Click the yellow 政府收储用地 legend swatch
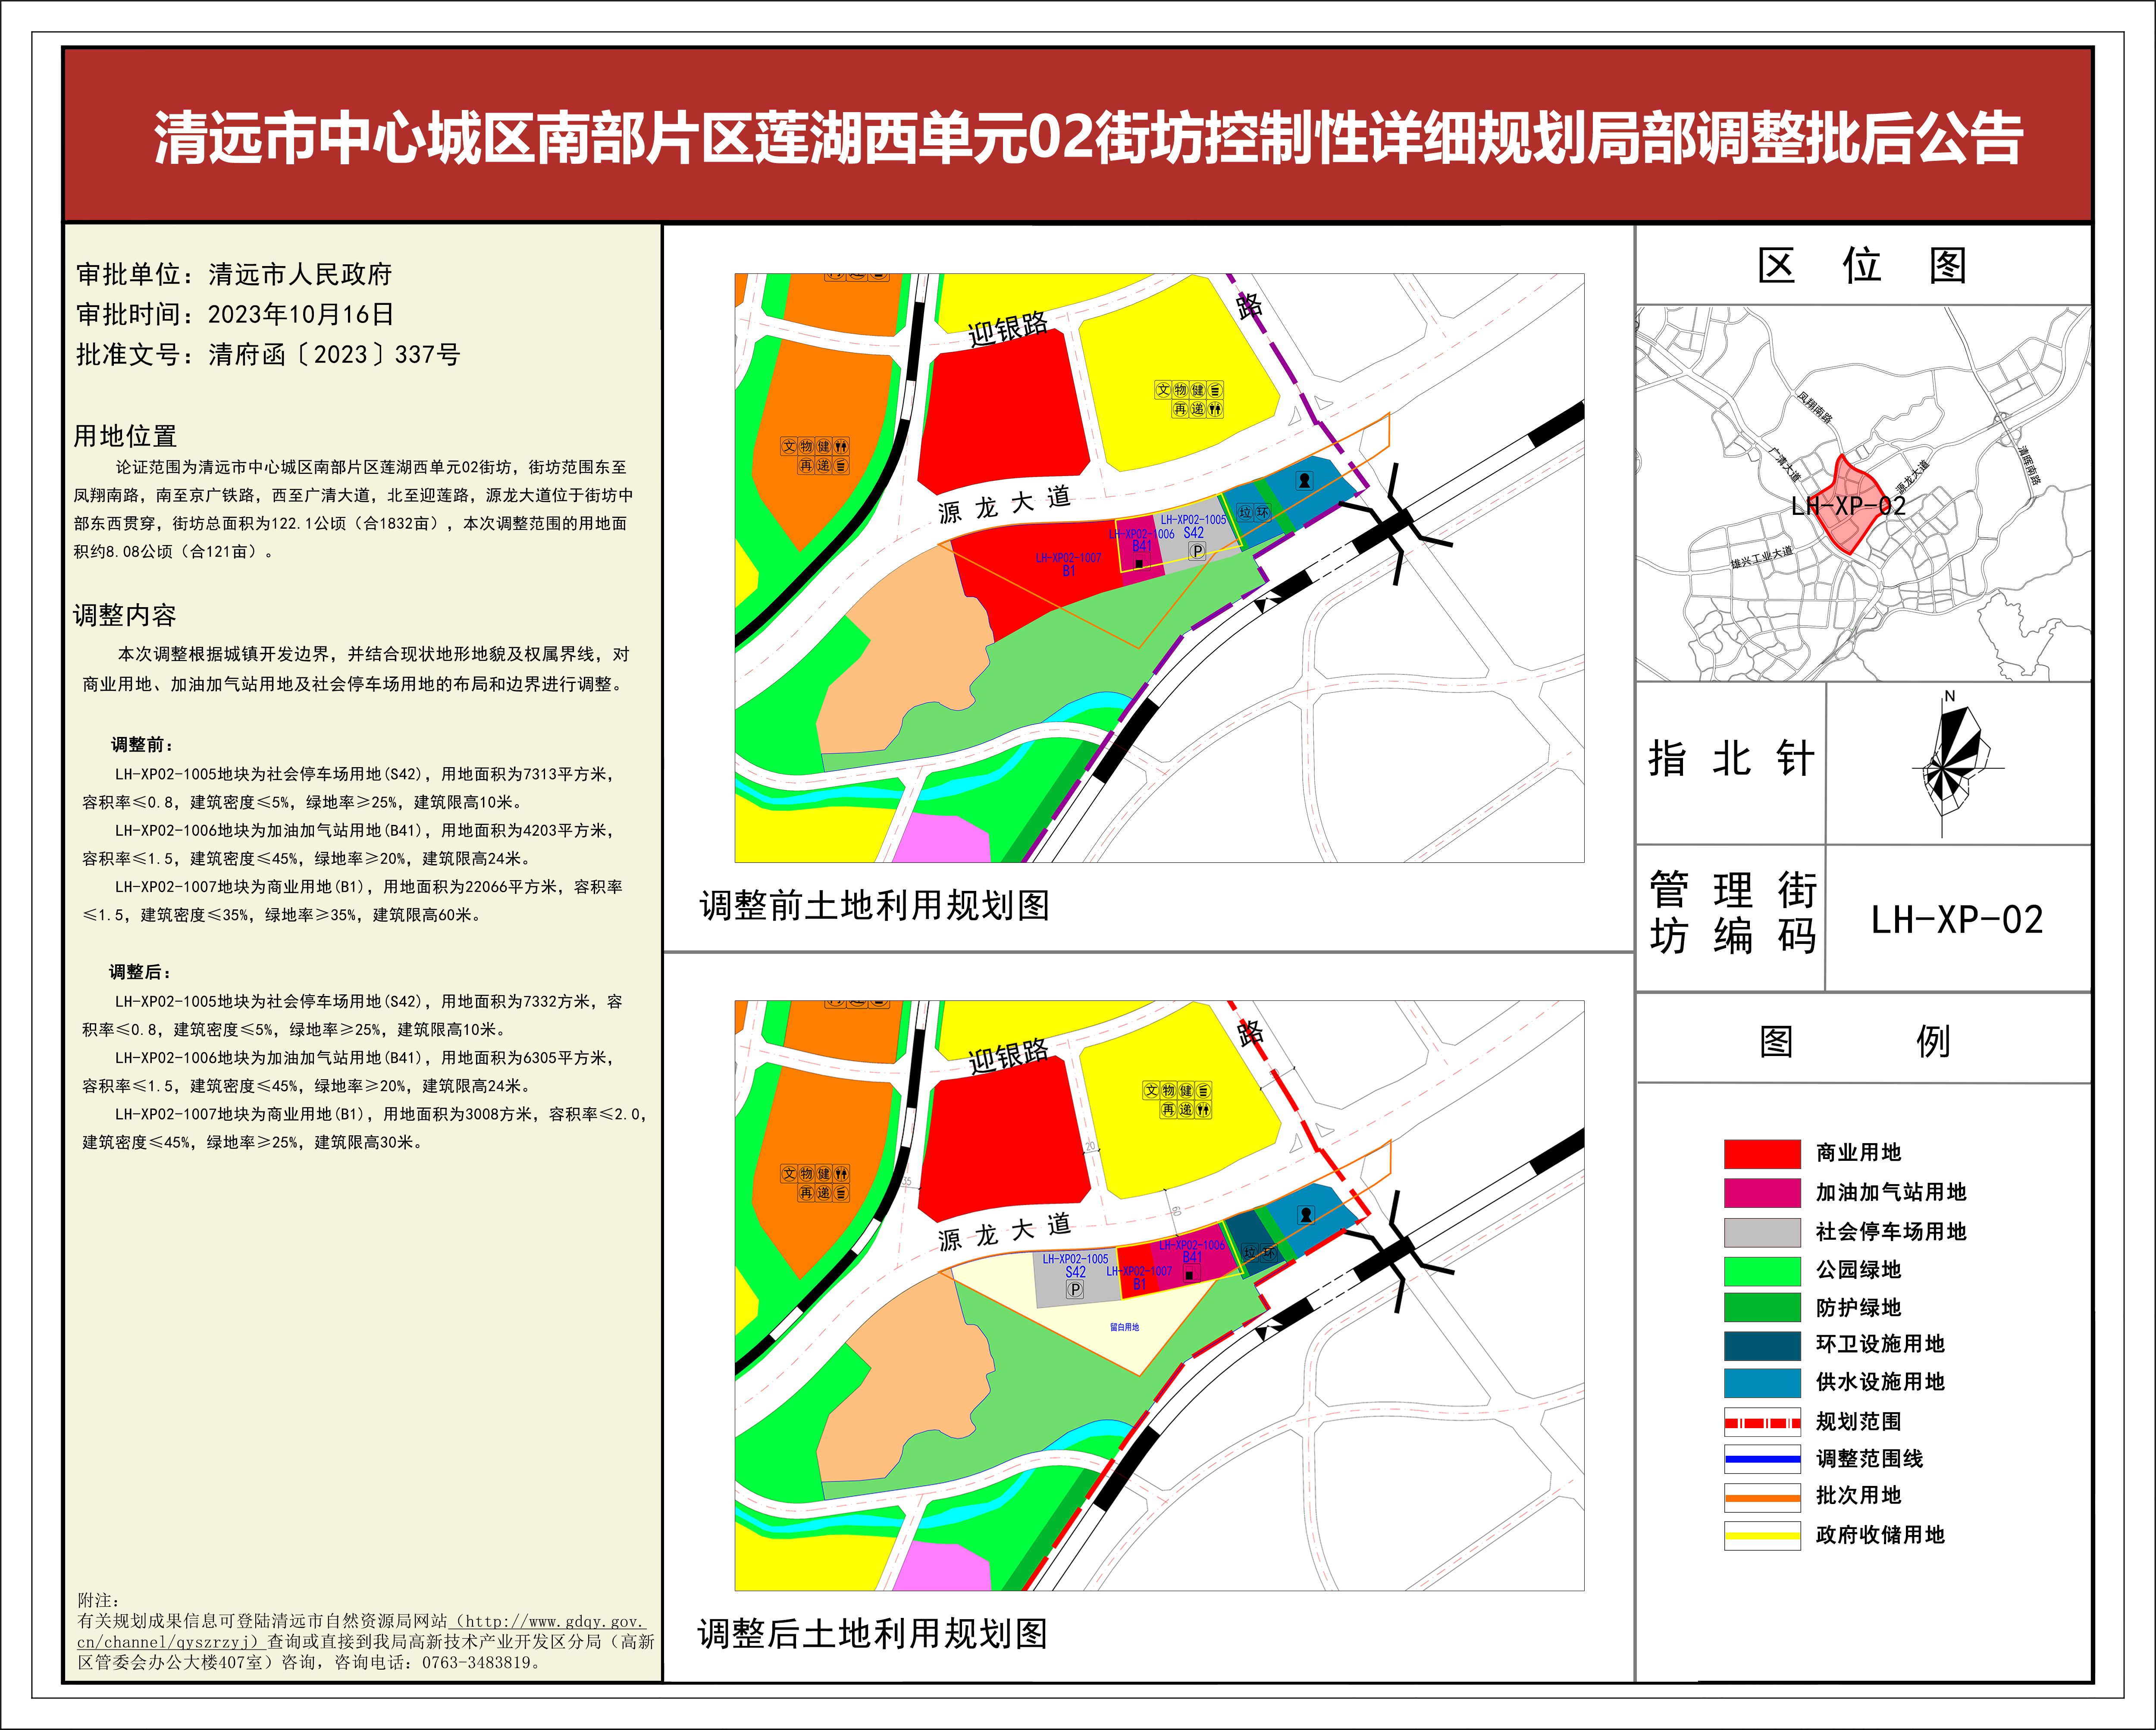 click(x=1762, y=1535)
